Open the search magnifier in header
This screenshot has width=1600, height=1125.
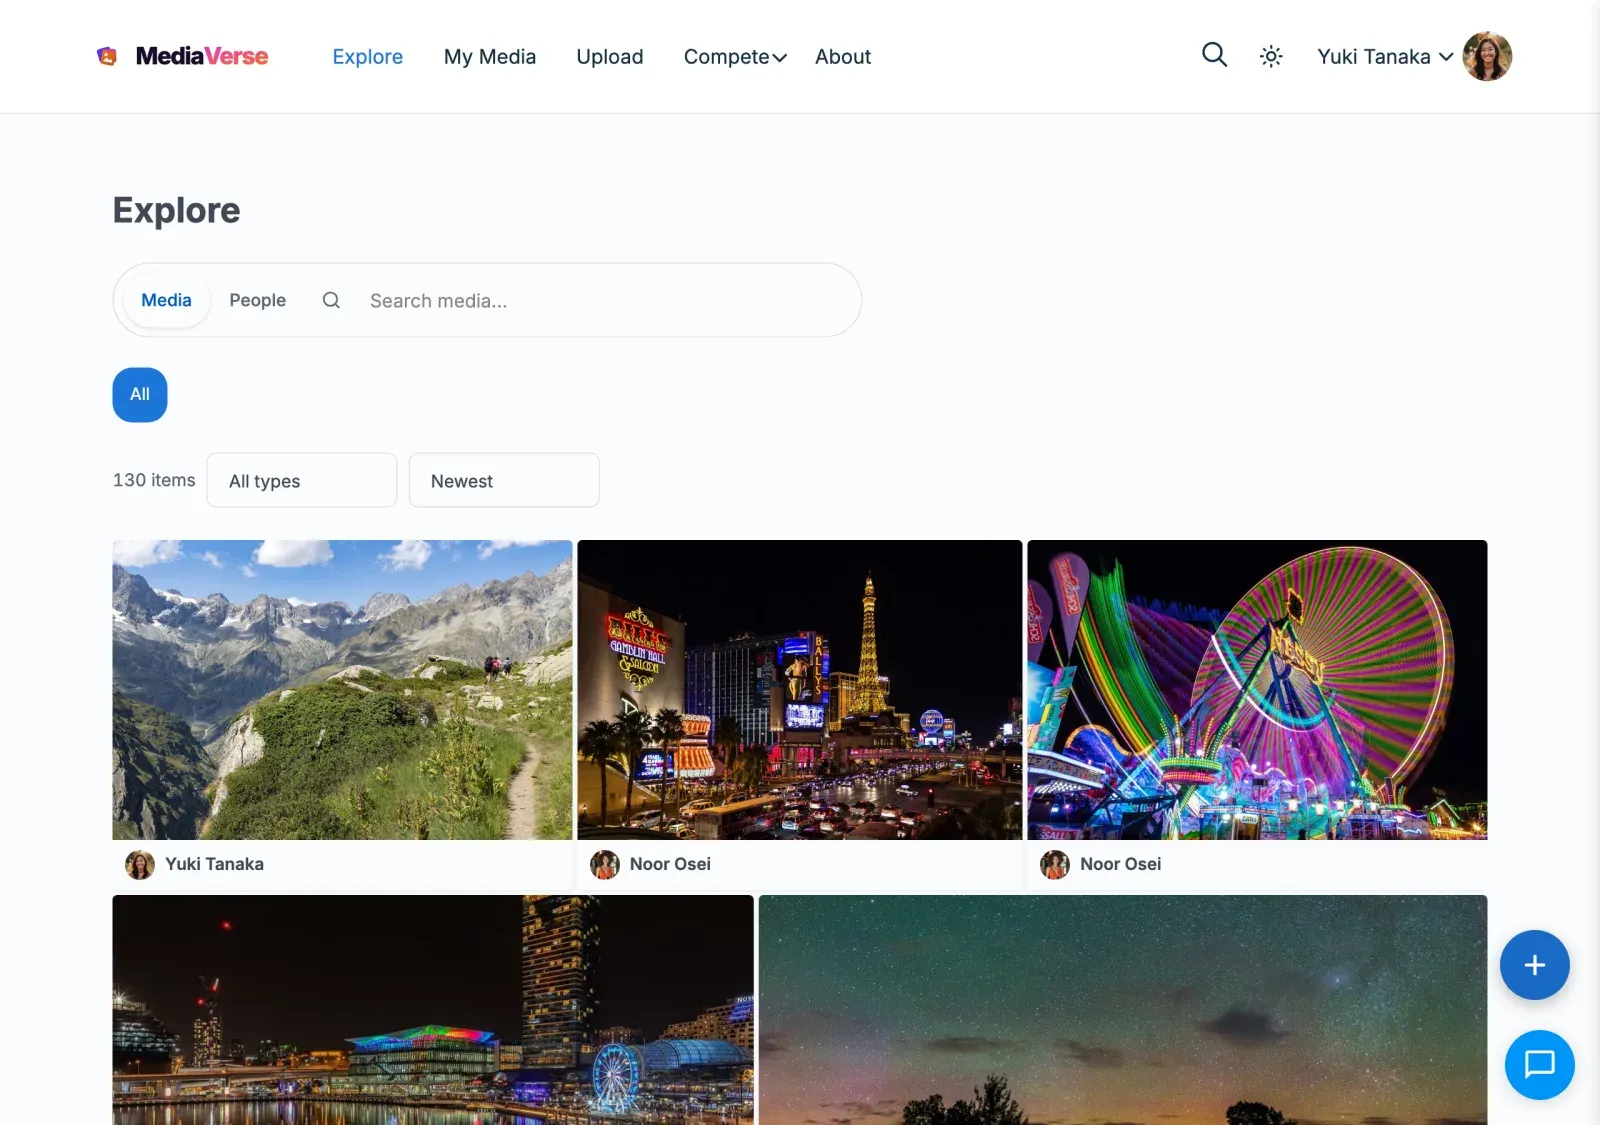[1214, 55]
